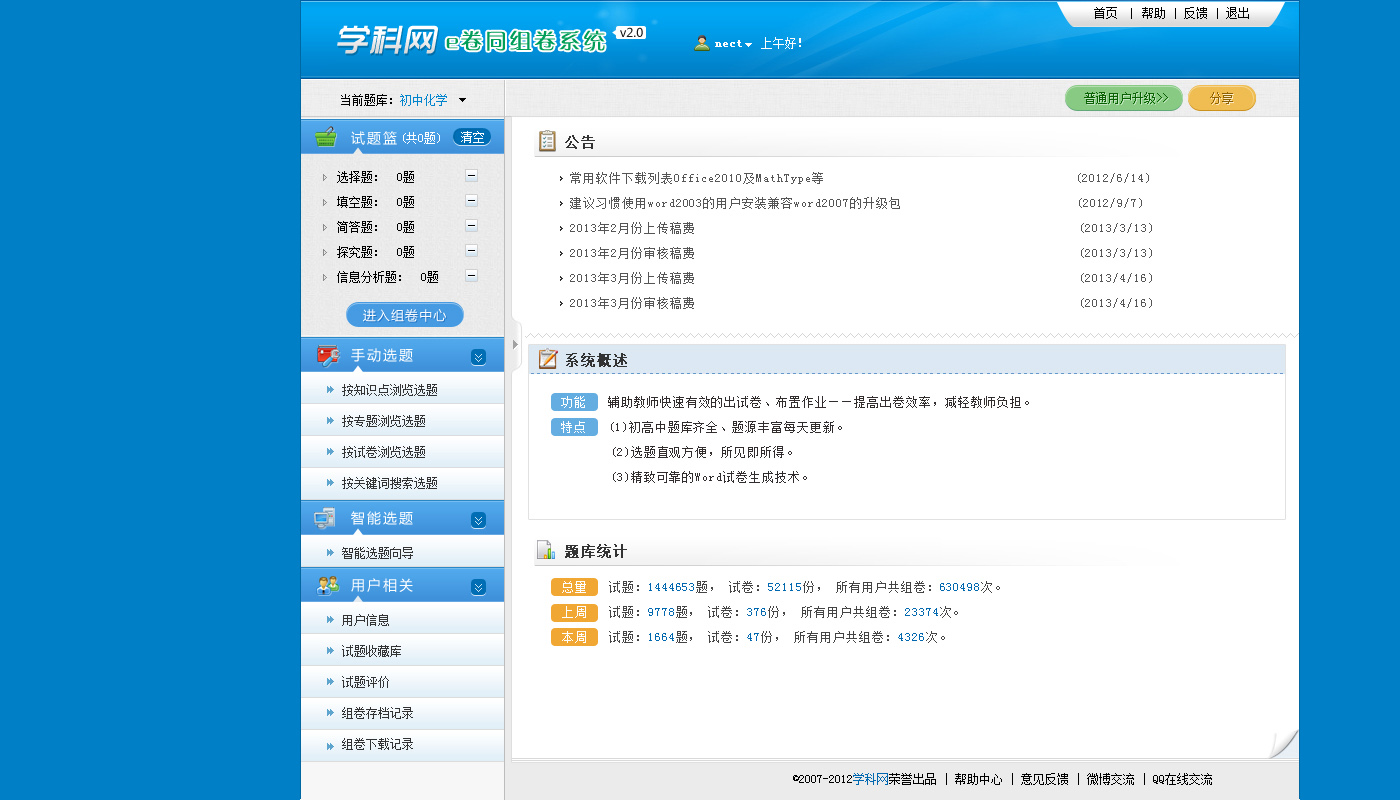
Task: Go to 首页 in top navigation
Action: coord(1105,13)
